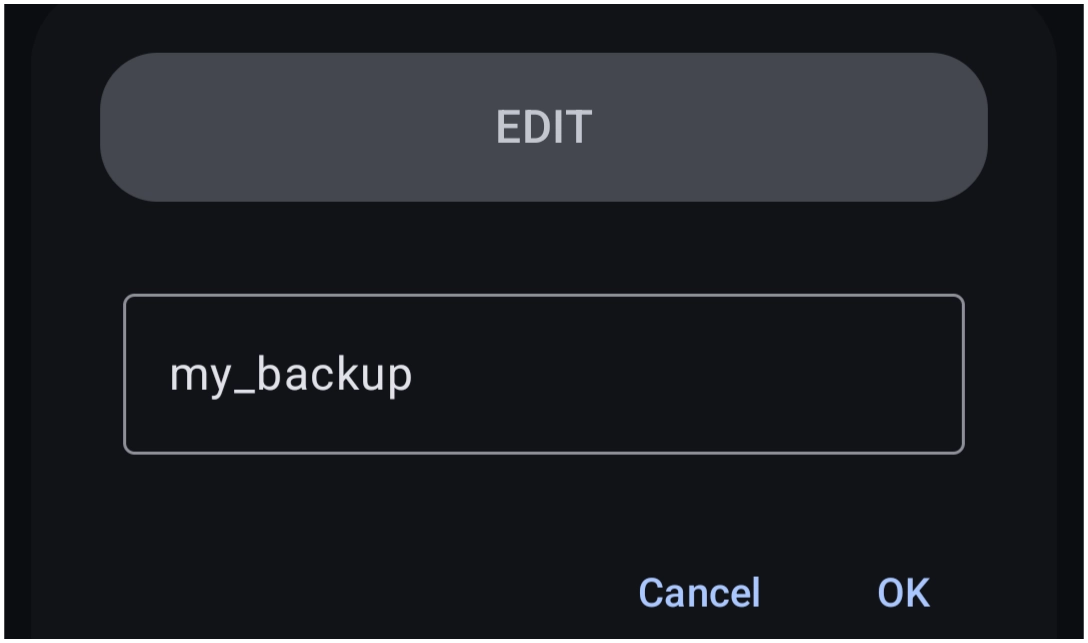Submit the dialog using OK

coord(903,593)
